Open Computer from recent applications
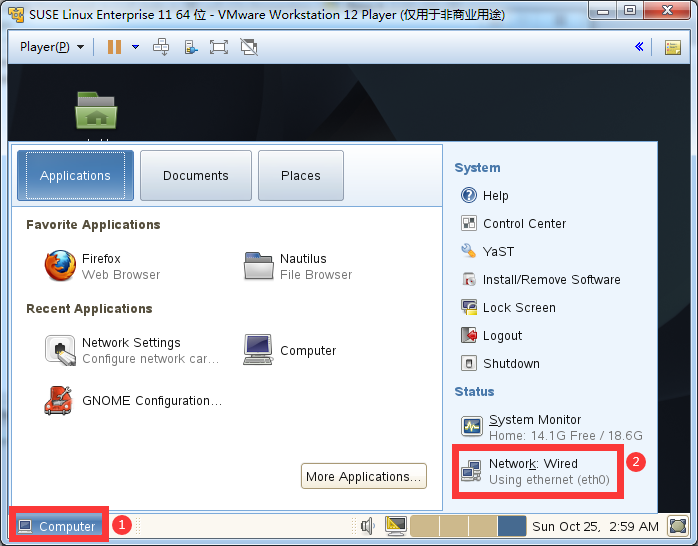The image size is (698, 546). point(290,350)
